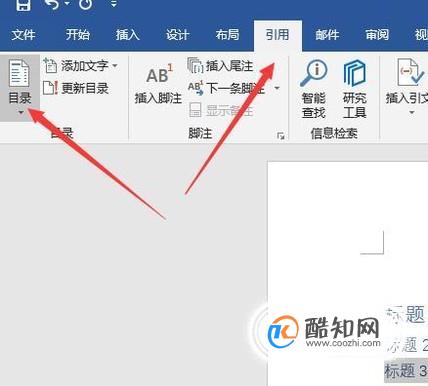
Task: Open the undo history dropdown arrow
Action: 68,4
